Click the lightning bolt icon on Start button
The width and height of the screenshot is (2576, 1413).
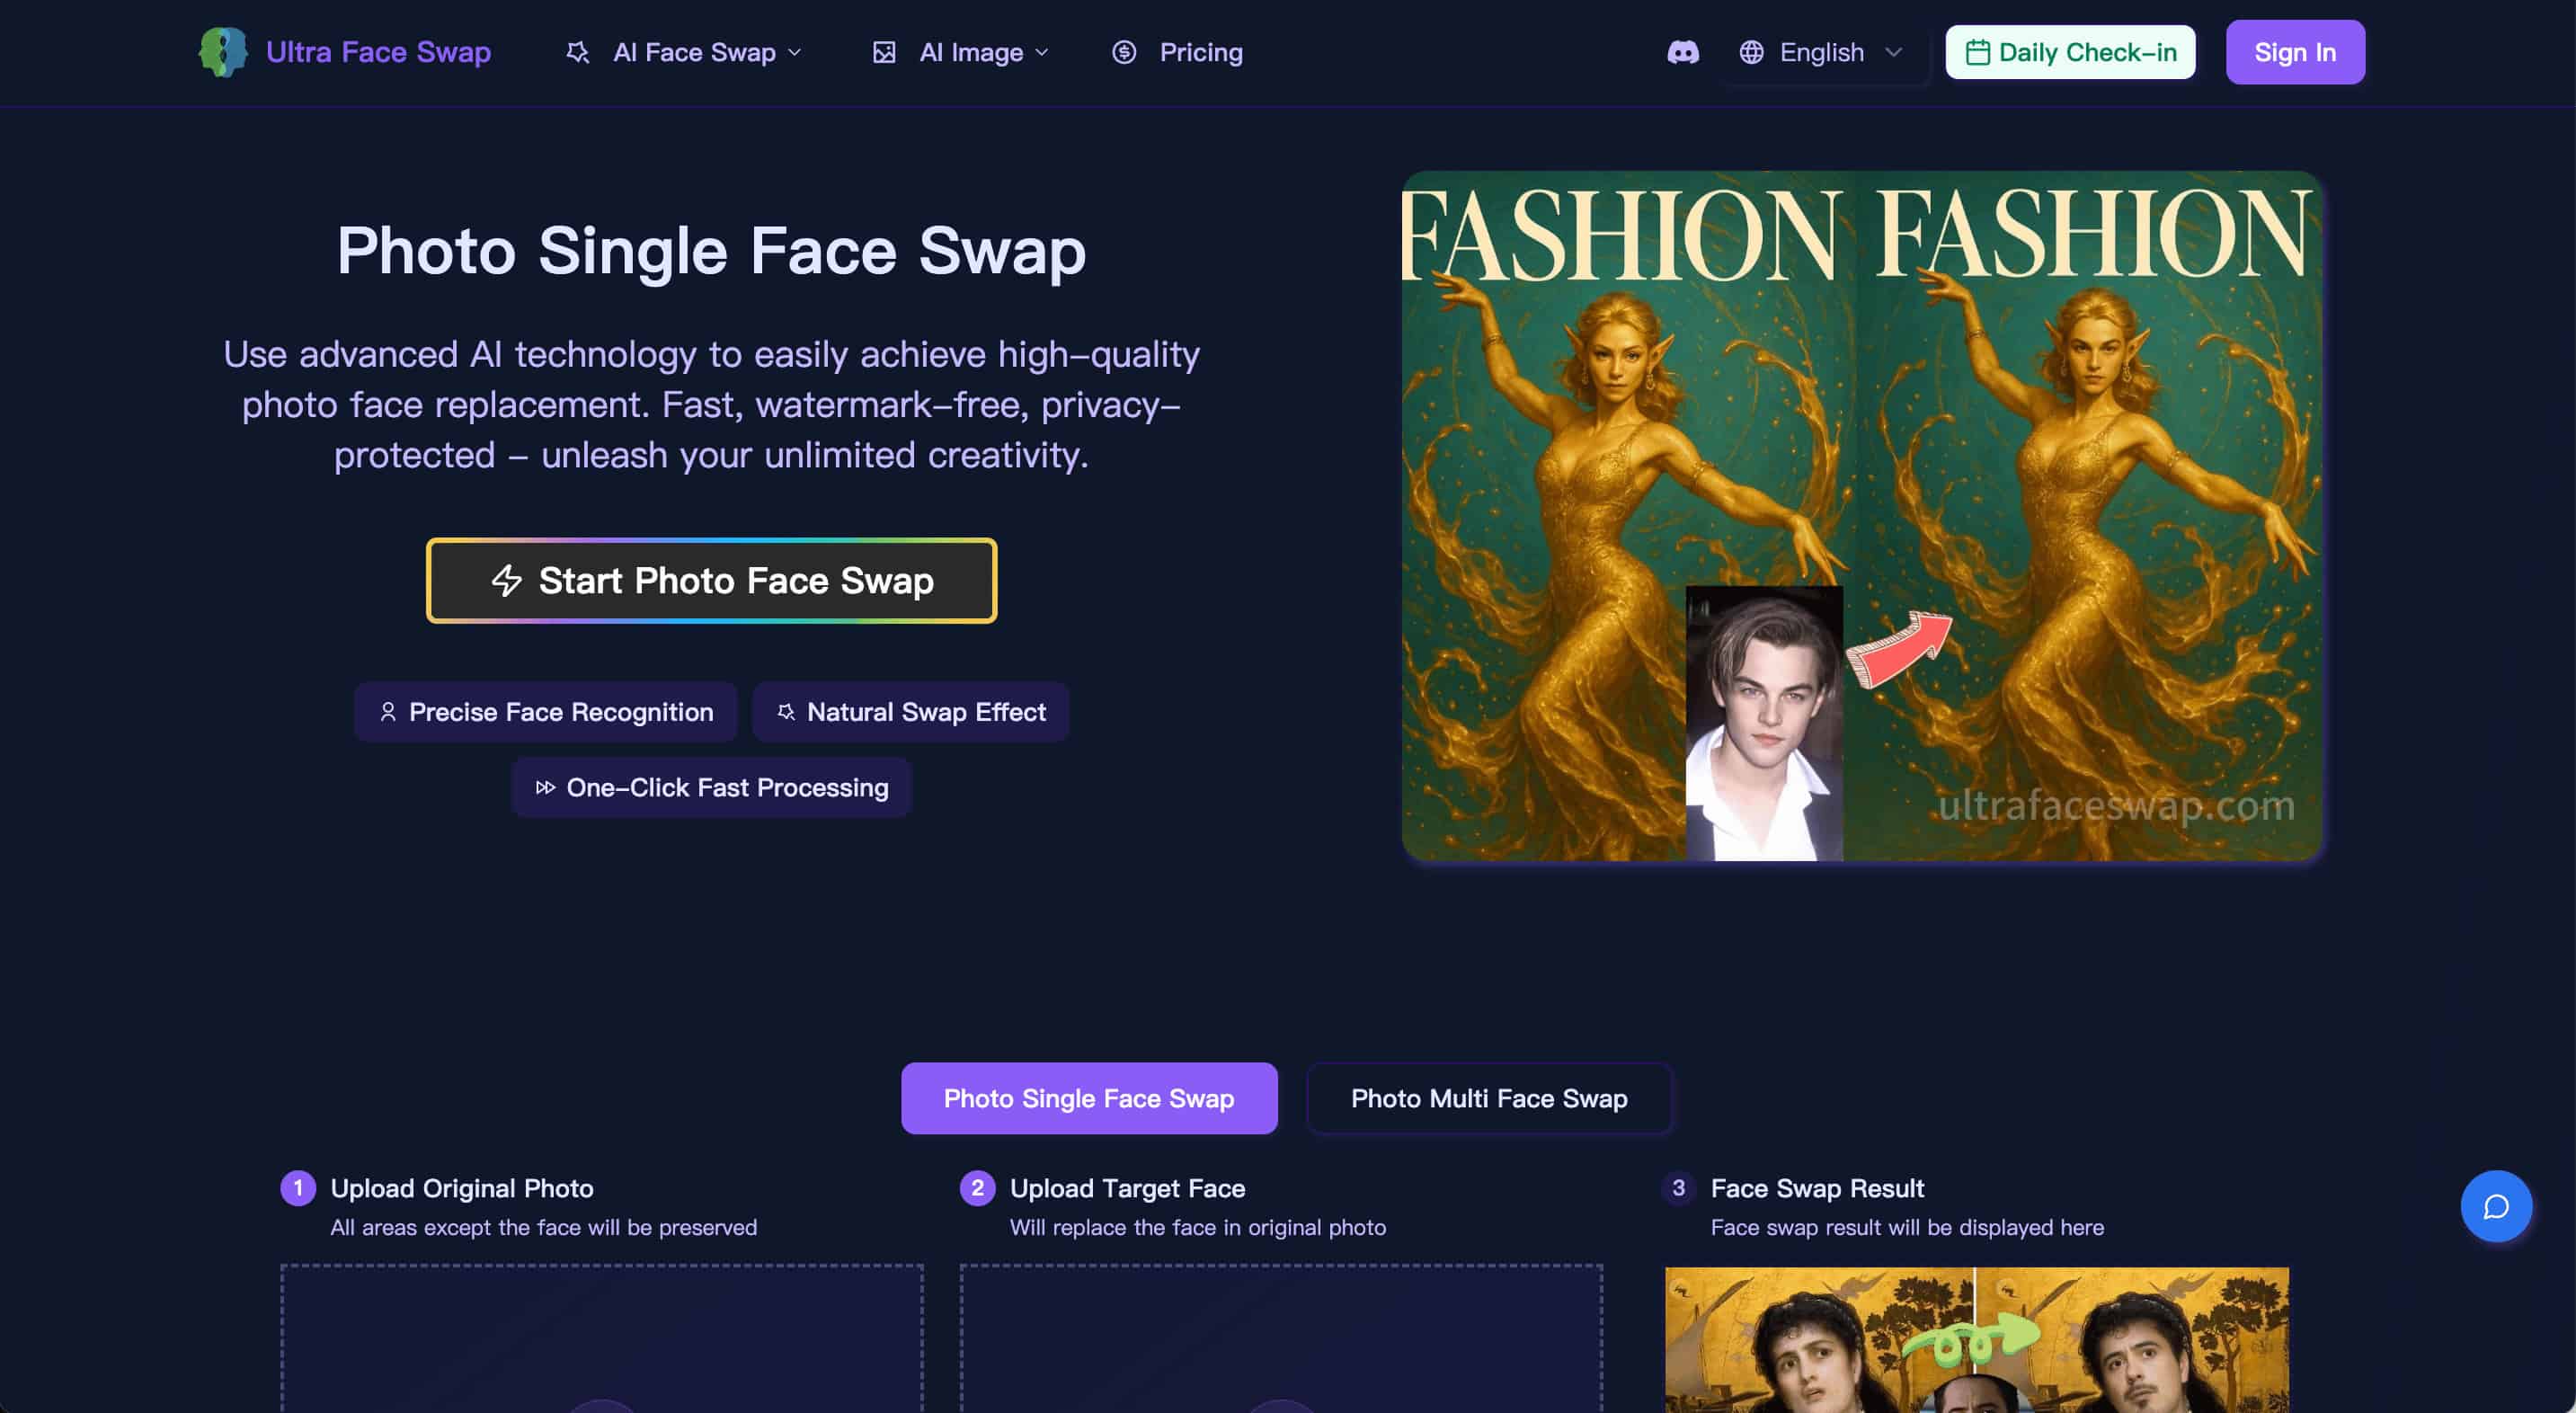coord(507,580)
